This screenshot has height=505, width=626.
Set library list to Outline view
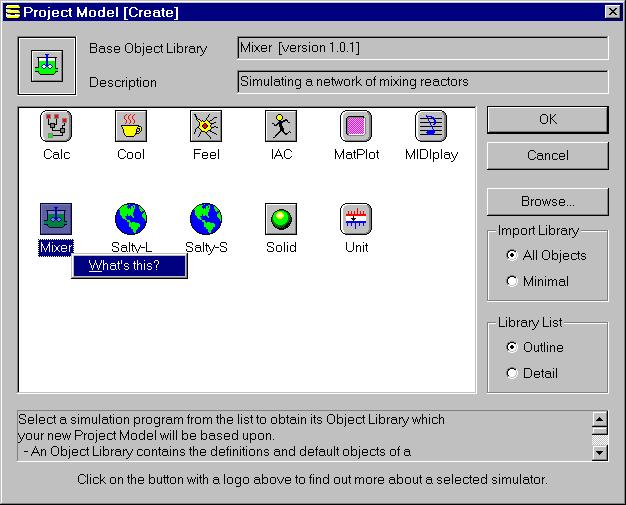tap(513, 347)
